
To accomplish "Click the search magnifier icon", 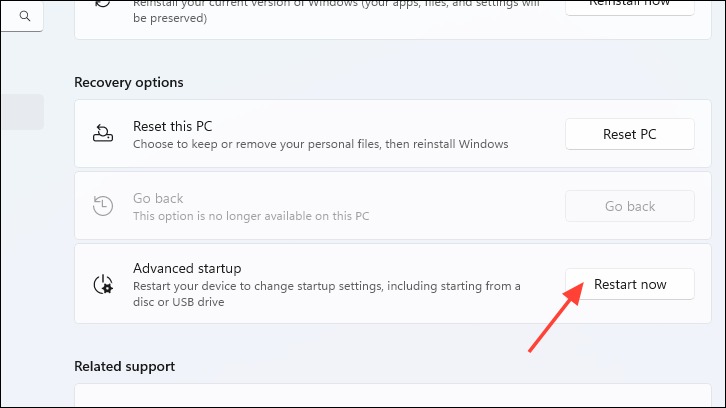I will pyautogui.click(x=25, y=16).
